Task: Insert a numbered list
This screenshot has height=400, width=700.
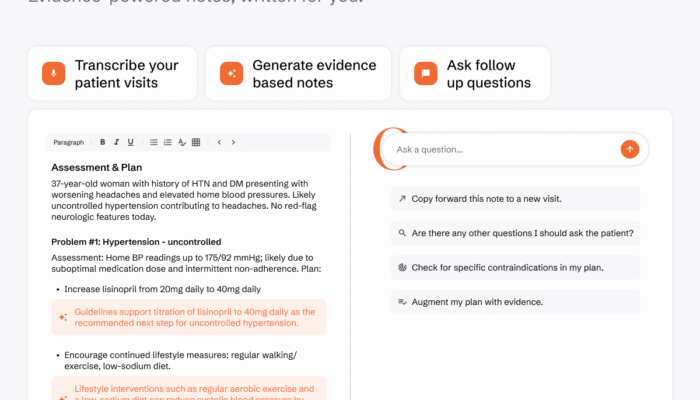Action: tap(167, 142)
